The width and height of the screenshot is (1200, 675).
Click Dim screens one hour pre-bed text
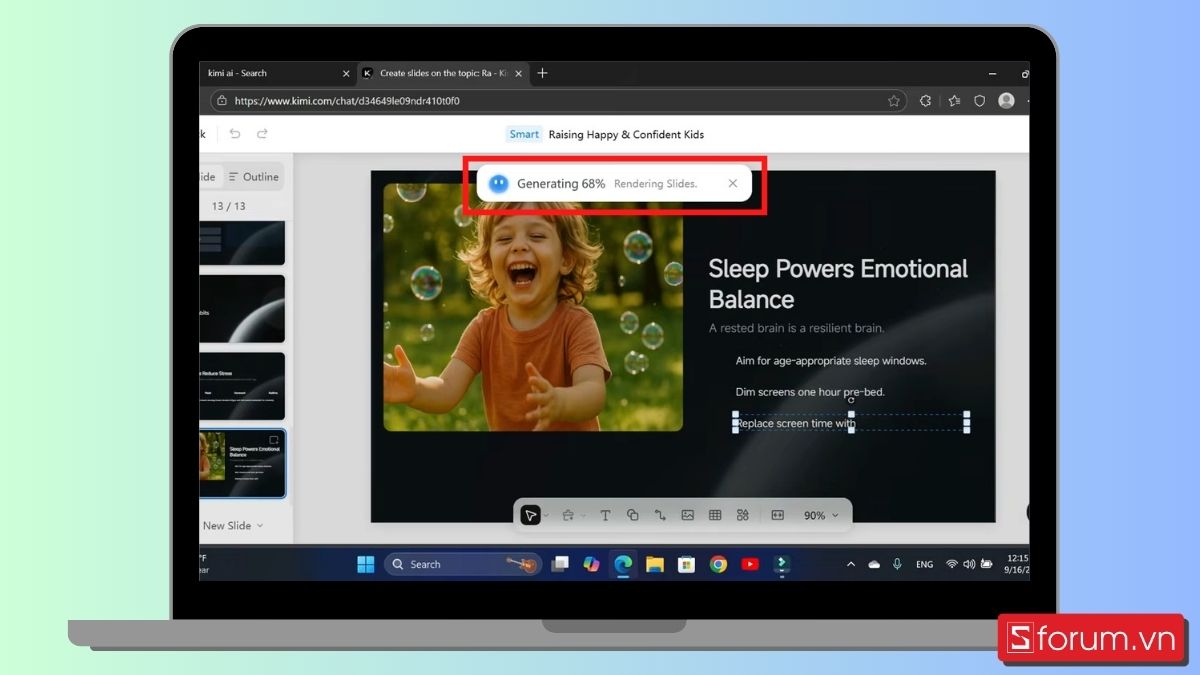[x=810, y=392]
